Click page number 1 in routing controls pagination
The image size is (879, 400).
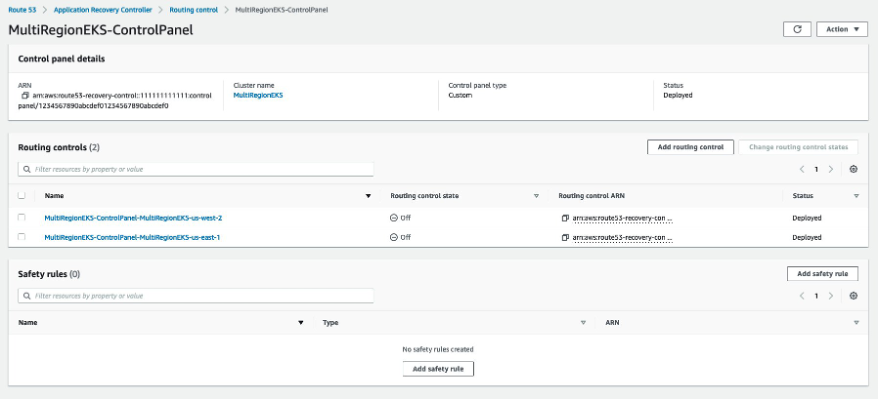pos(816,169)
